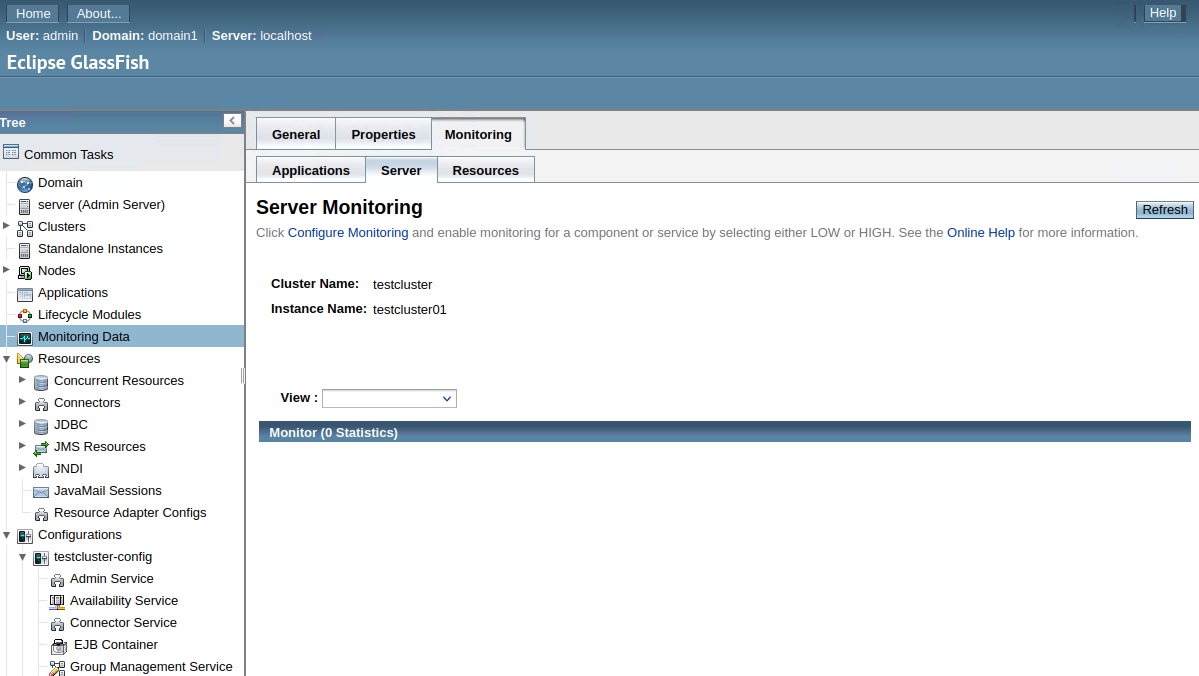The width and height of the screenshot is (1199, 676).
Task: Click the Standalone Instances icon
Action: [x=24, y=250]
